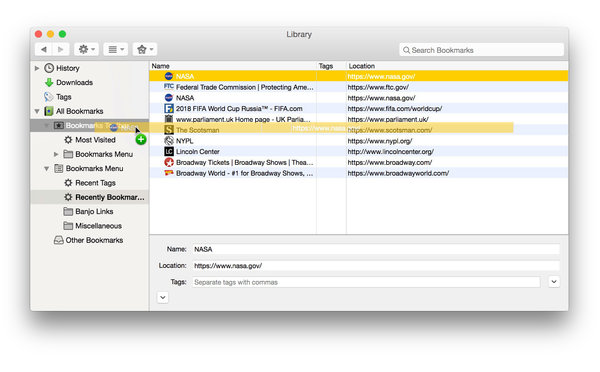600x372 pixels.
Task: Expand the nested Bookmarks Menu folder
Action: click(x=56, y=154)
